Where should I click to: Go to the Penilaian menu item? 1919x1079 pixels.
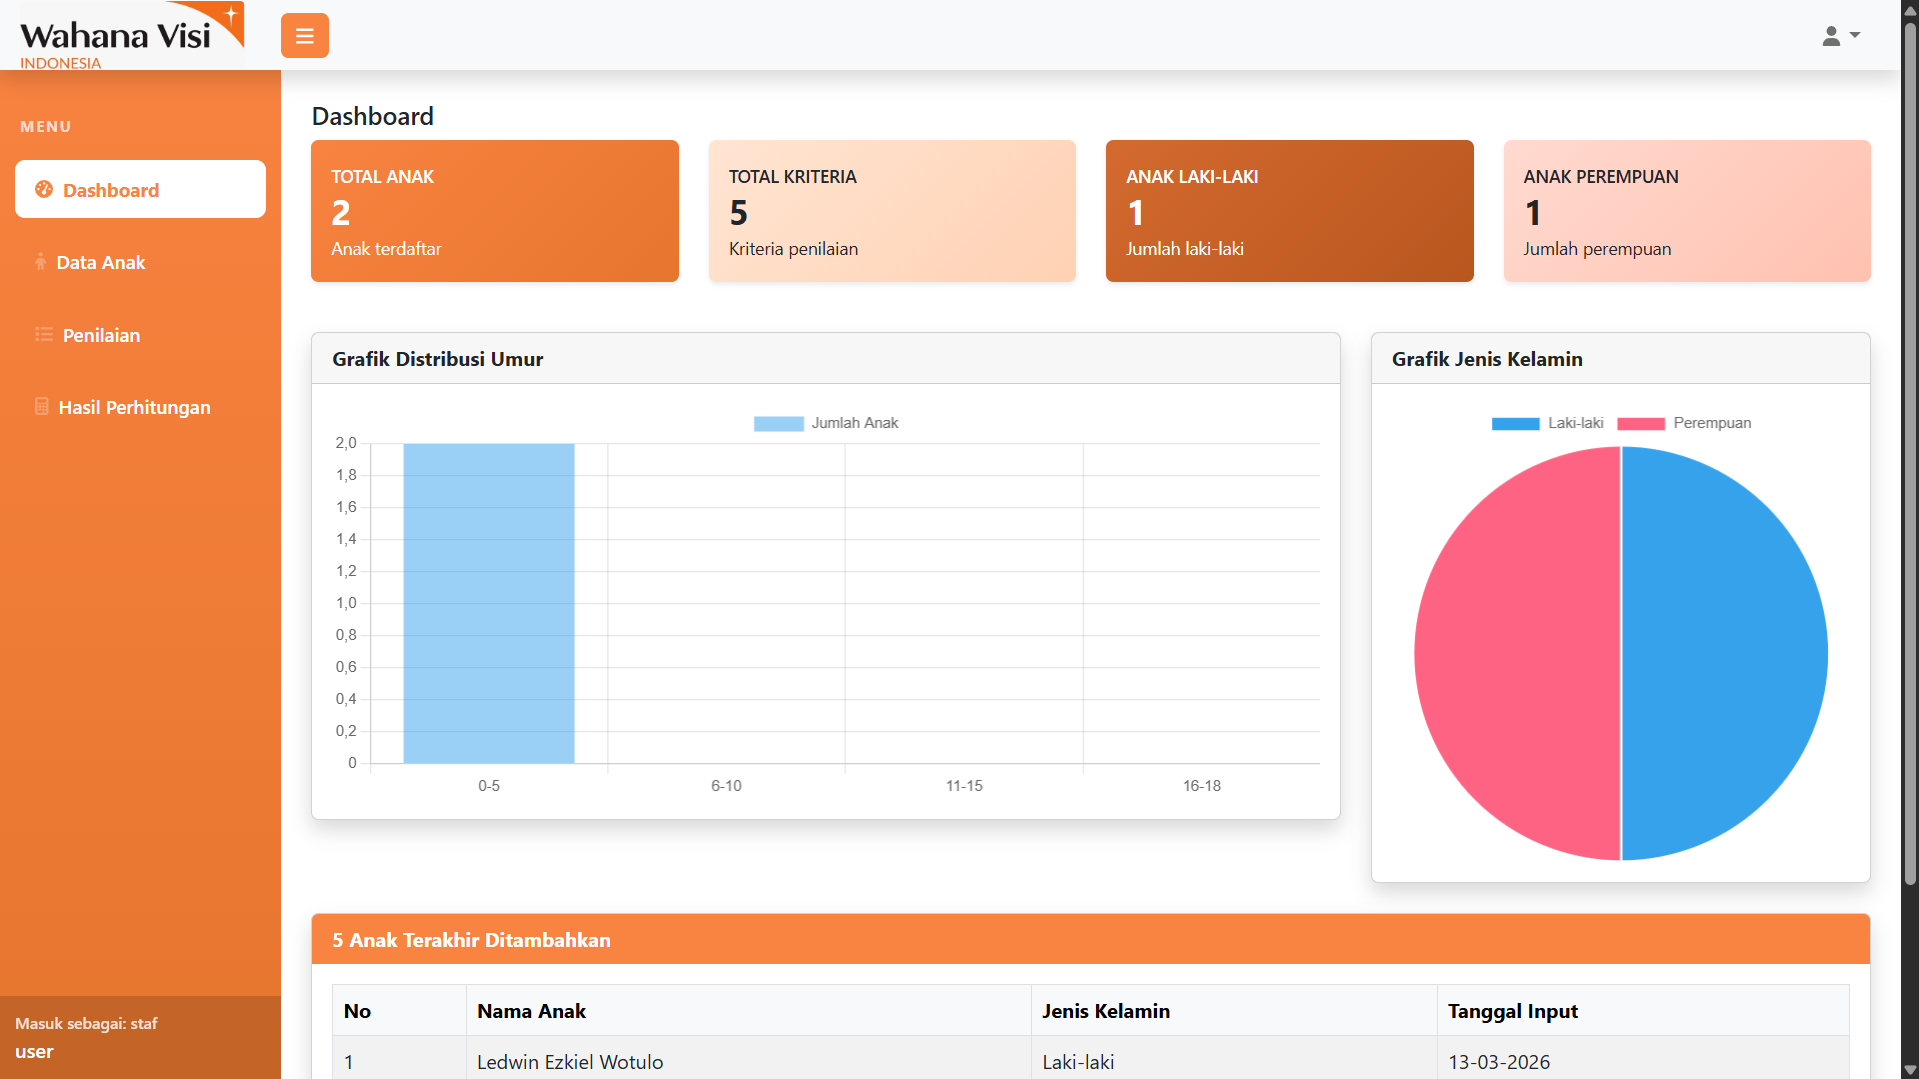click(x=101, y=335)
